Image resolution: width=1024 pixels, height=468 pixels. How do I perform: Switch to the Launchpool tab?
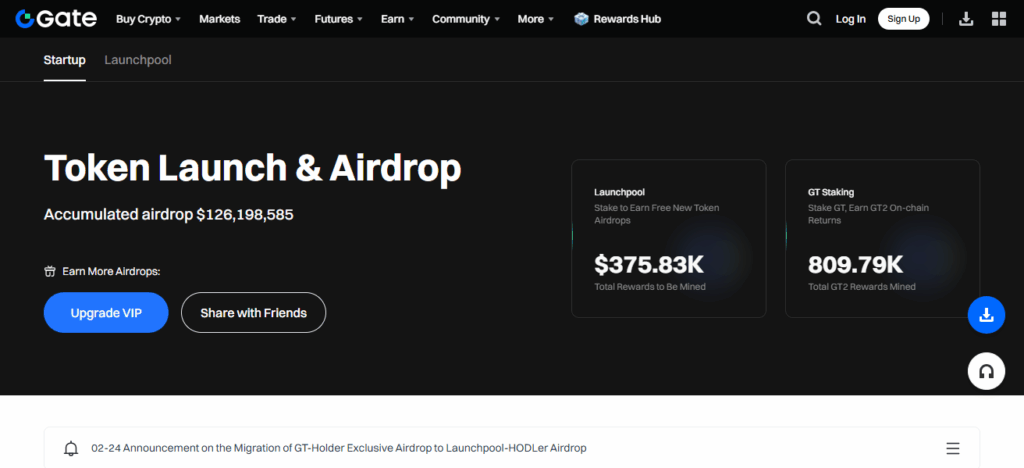coord(138,60)
